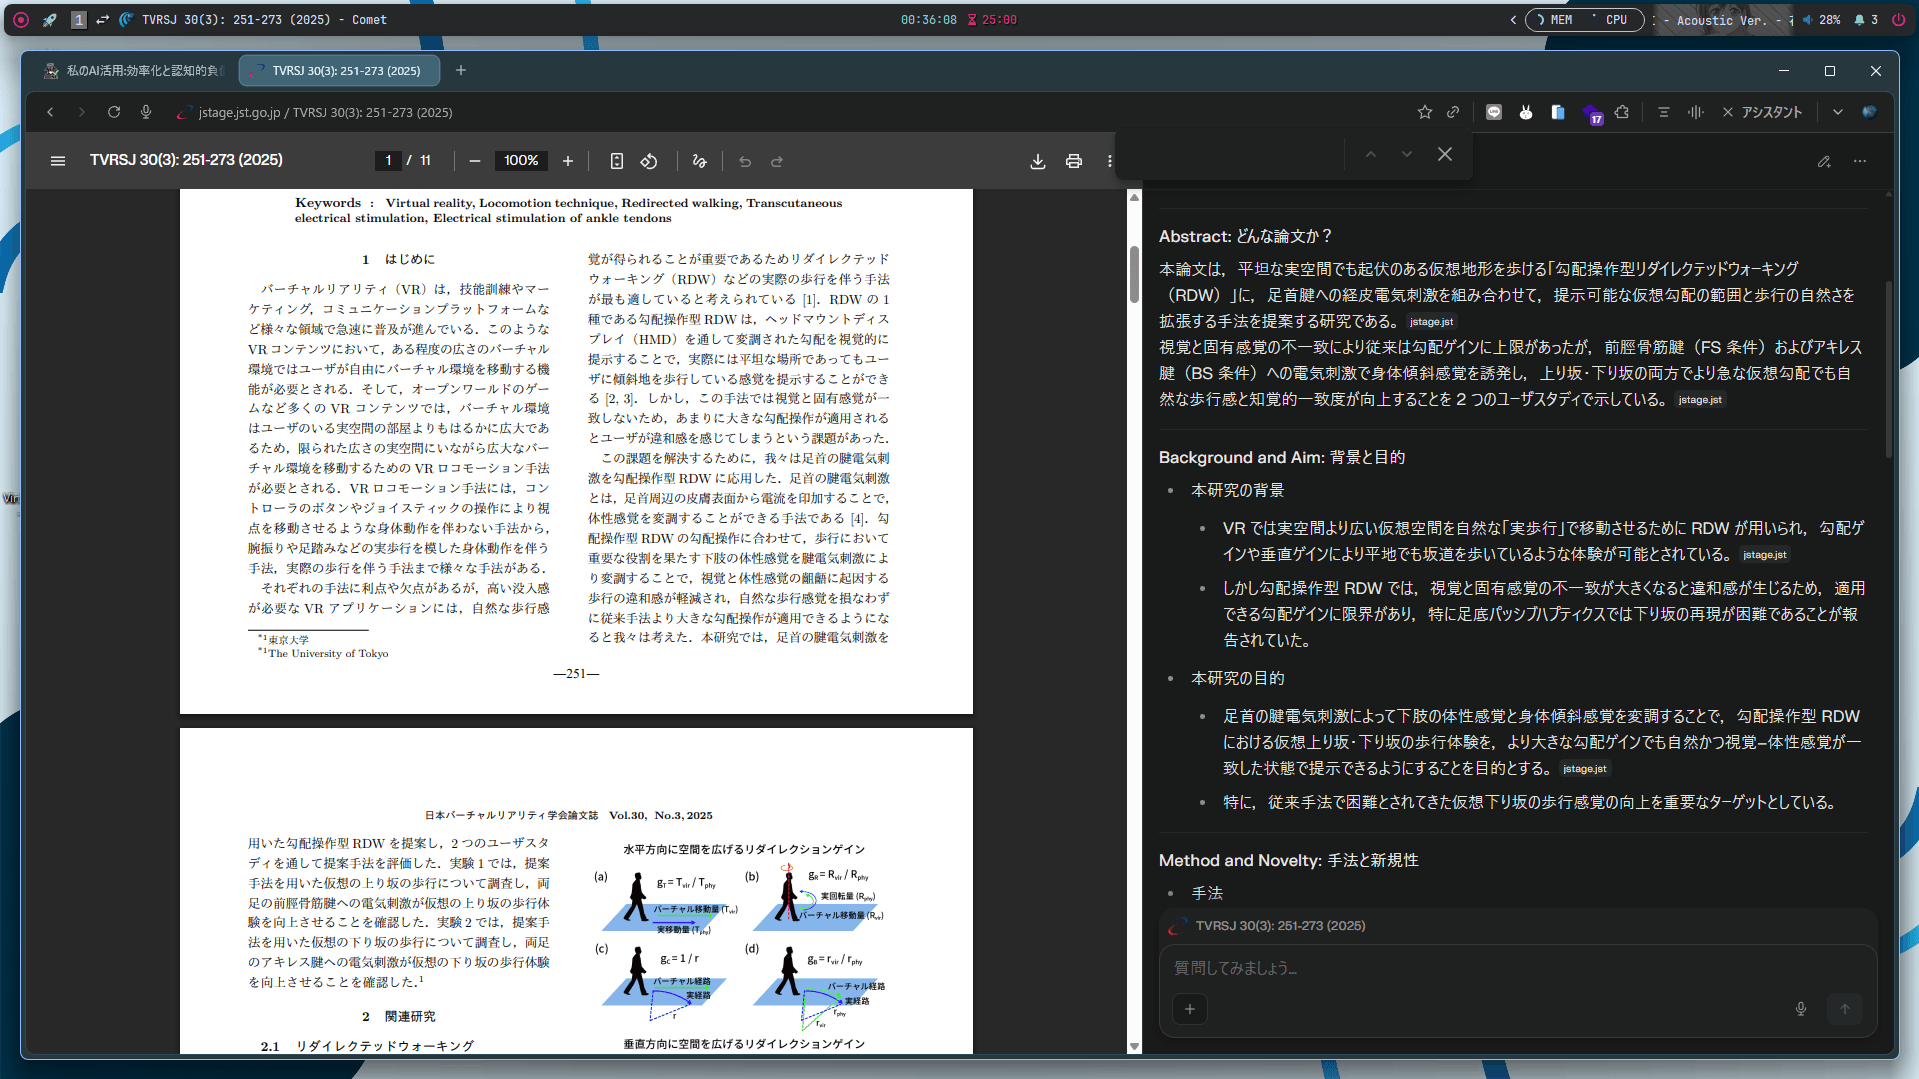Open the PDF viewer more options menu

click(x=1109, y=161)
